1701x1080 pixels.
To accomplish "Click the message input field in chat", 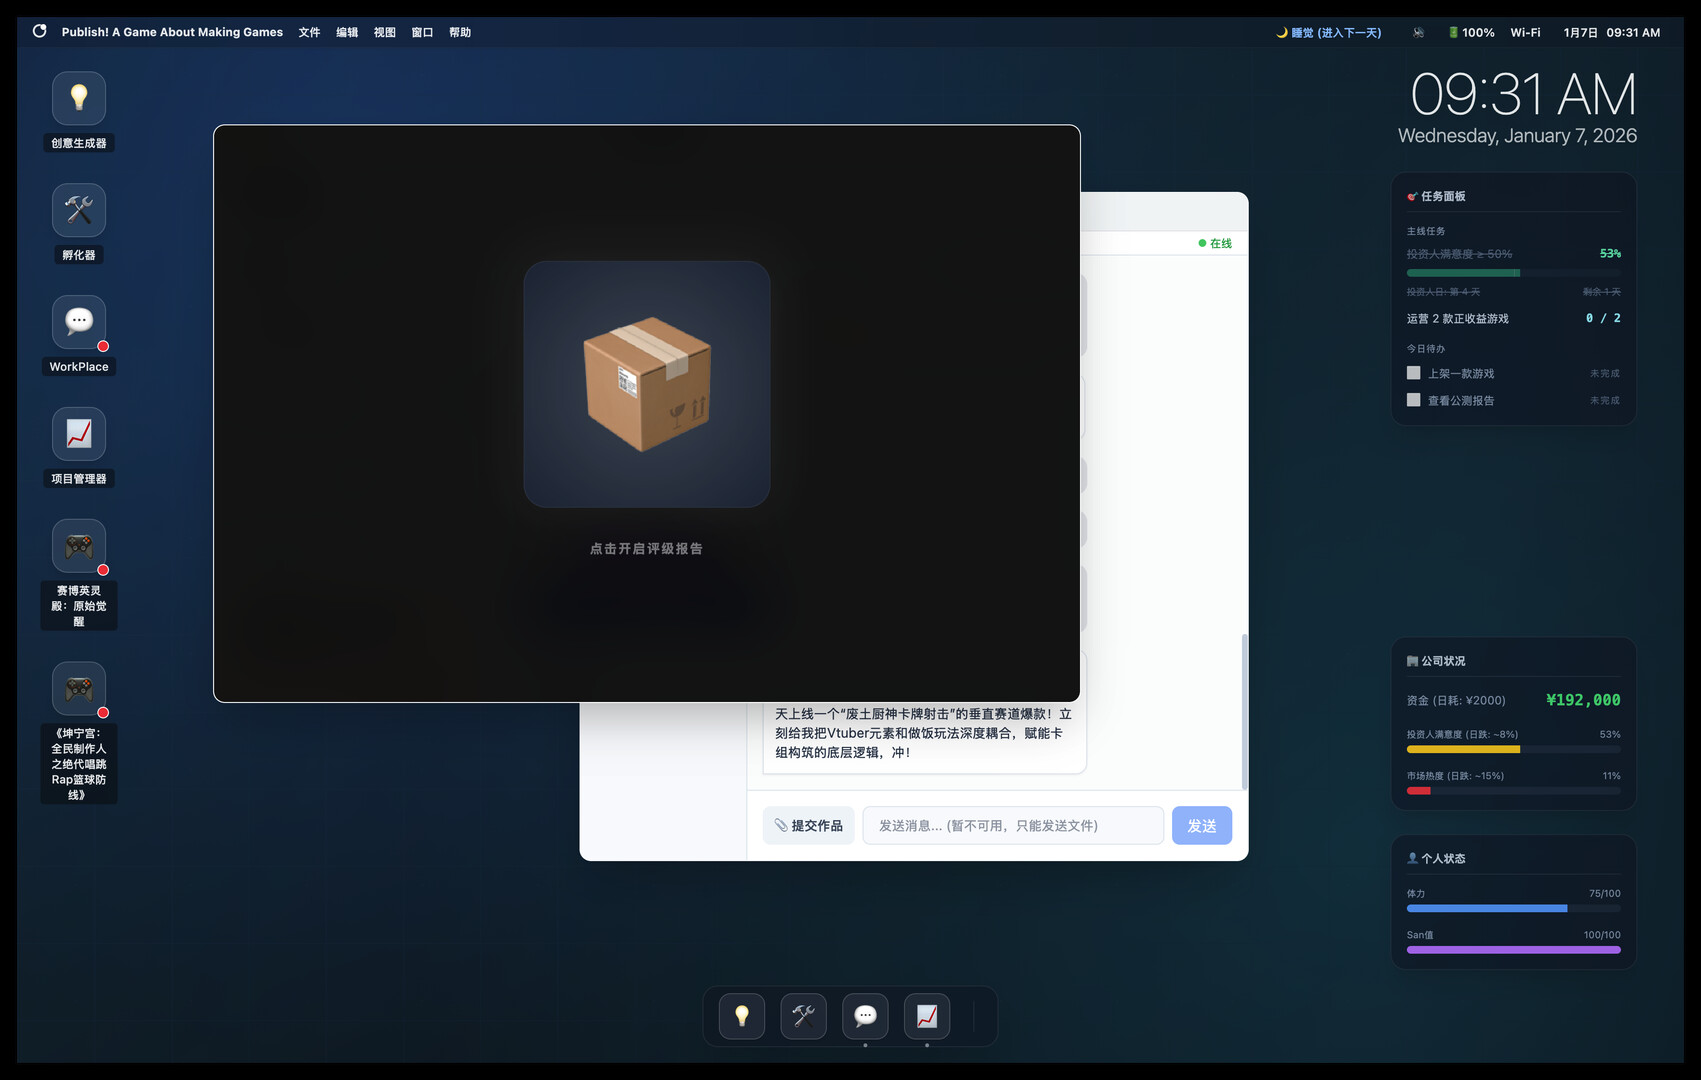I will (1013, 826).
